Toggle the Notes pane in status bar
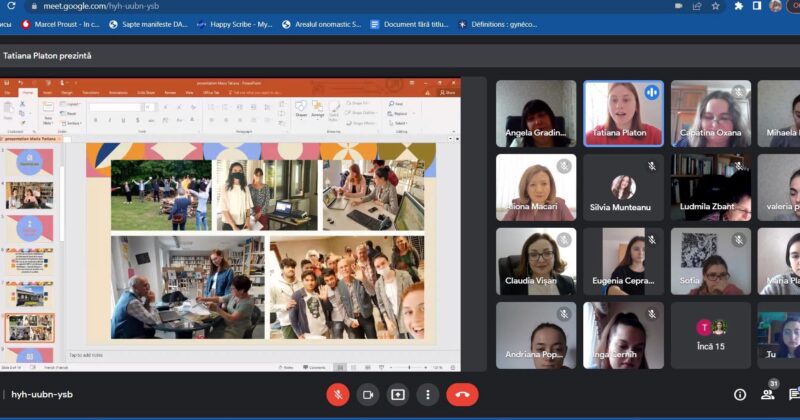 286,367
